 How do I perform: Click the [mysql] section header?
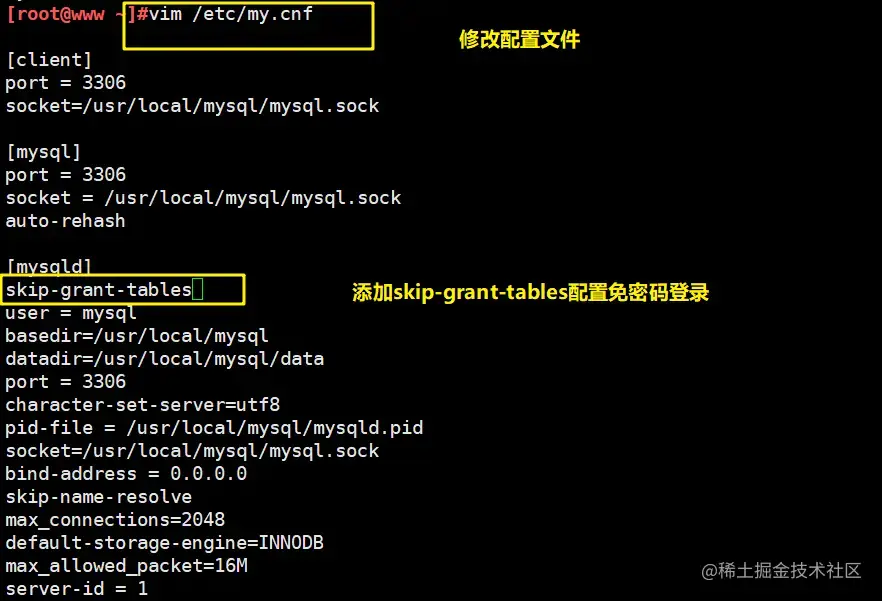[x=44, y=152]
